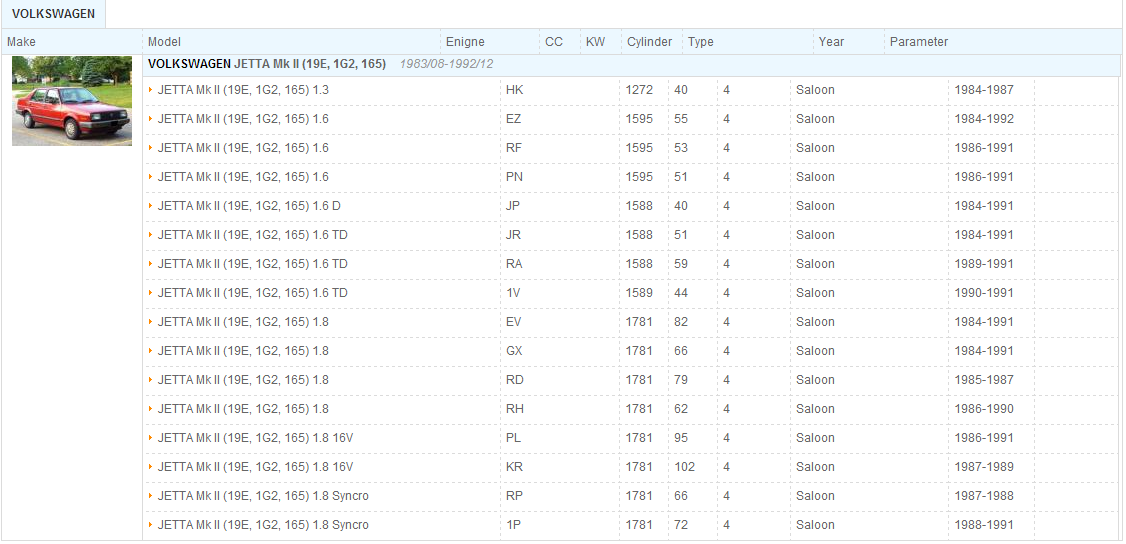Screen dimensions: 1126x544
Task: Open JETTA 1.8 16V link with engine KR
Action: pos(256,466)
